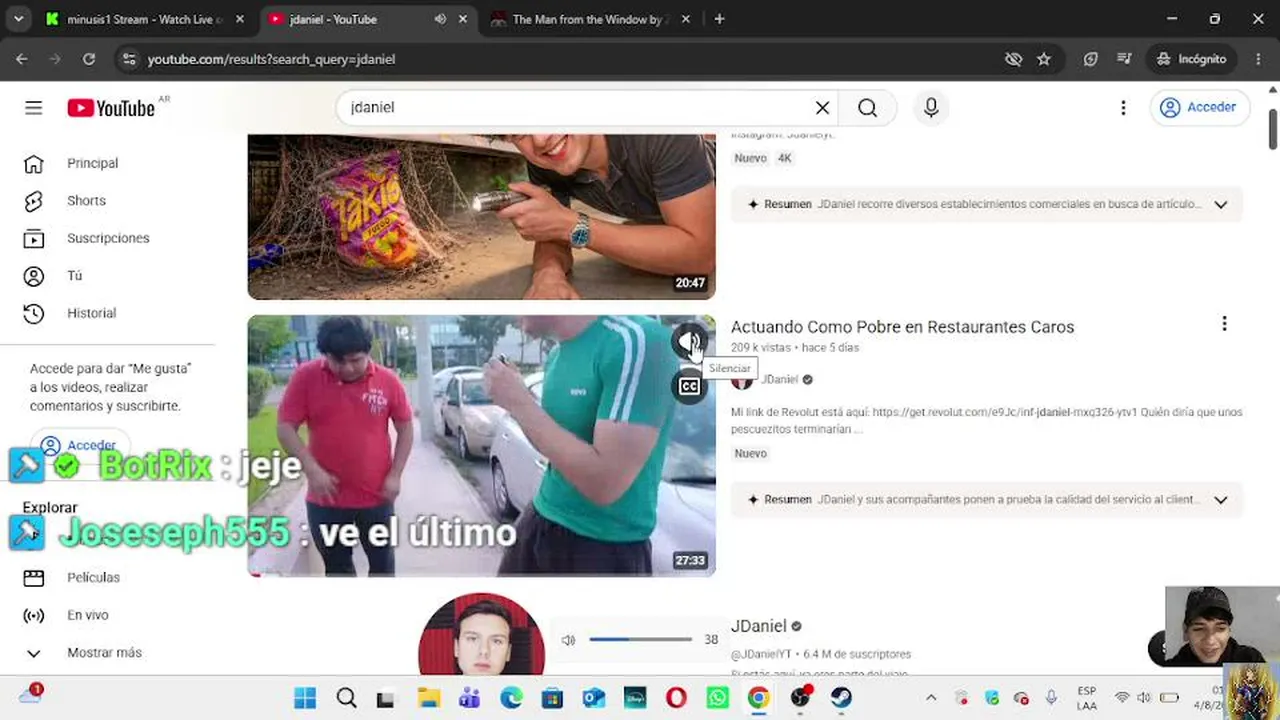Switch to minusis1 Stream tab
1280x720 pixels.
(145, 19)
